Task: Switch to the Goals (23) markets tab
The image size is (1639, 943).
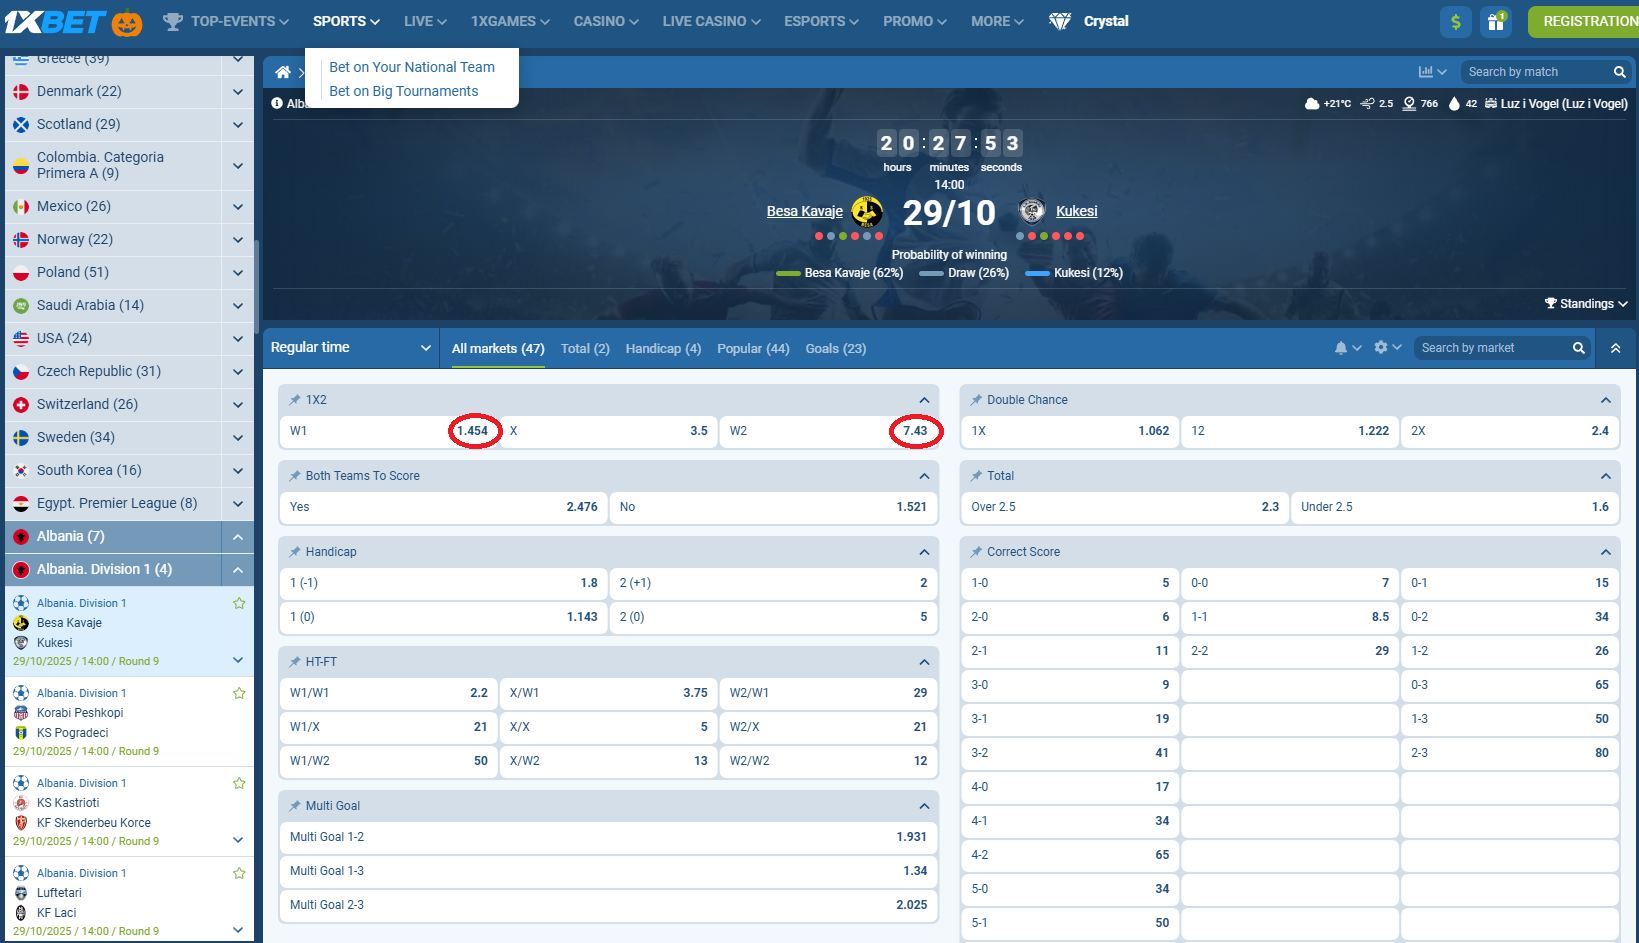Action: (835, 348)
